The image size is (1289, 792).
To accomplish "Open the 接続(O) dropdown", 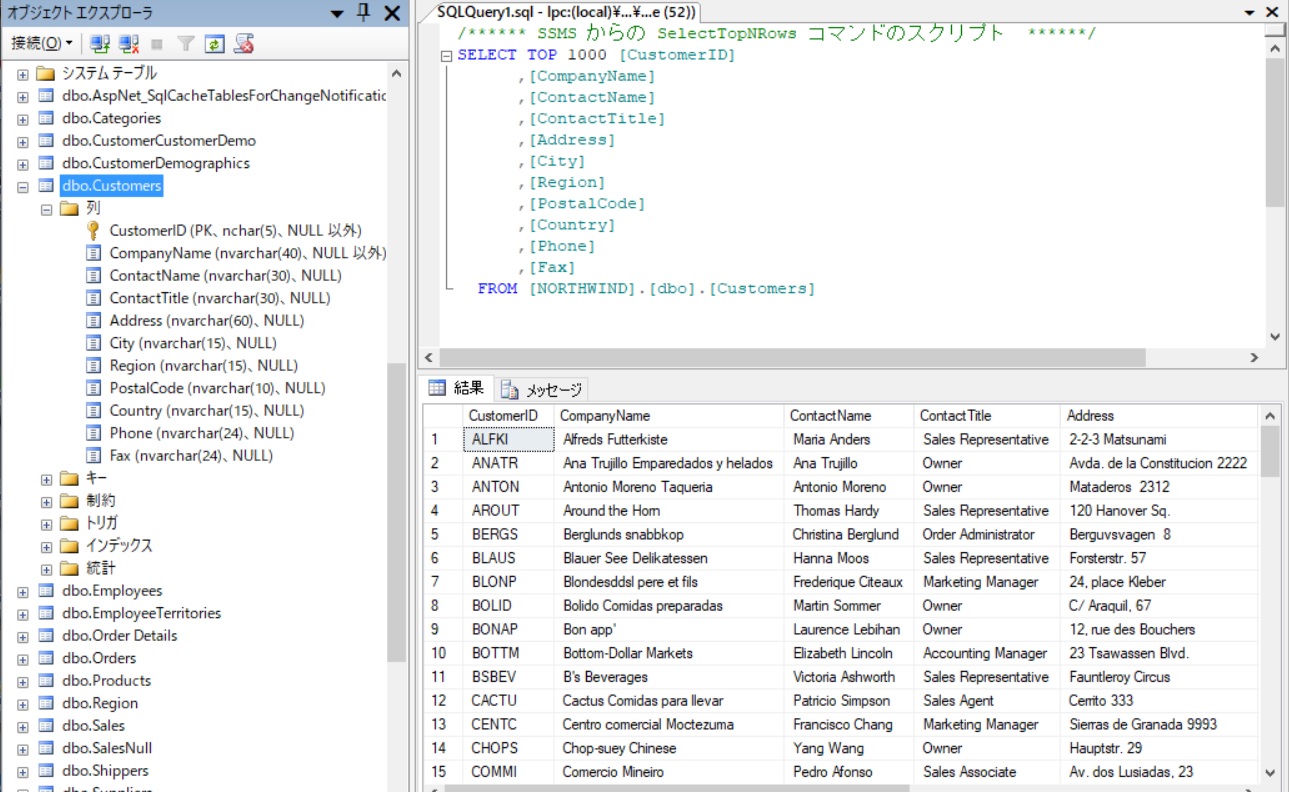I will 44,43.
